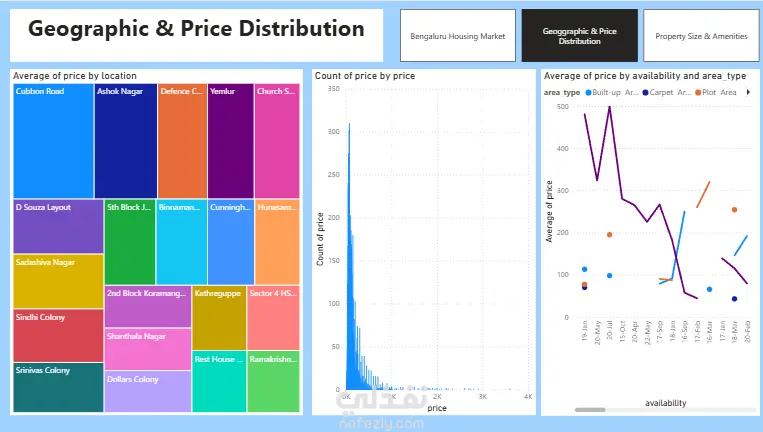The width and height of the screenshot is (763, 432).
Task: Select Dollars Colony lavender tile
Action: click(148, 392)
